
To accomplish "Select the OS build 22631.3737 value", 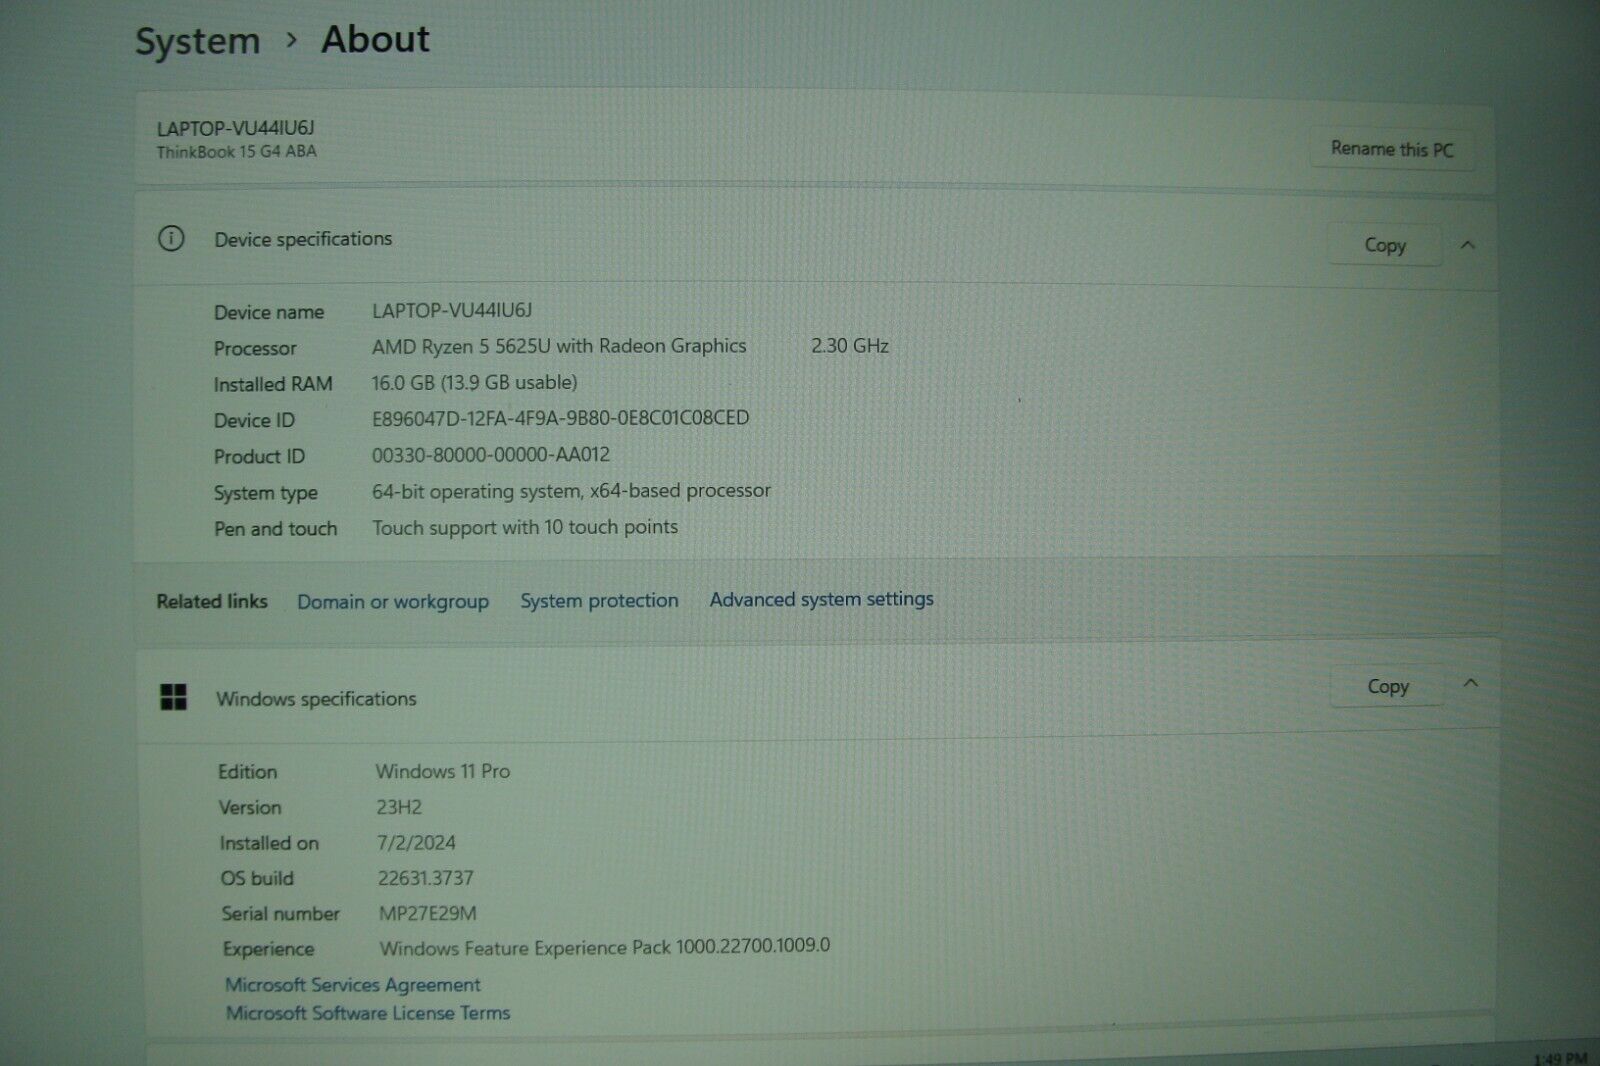I will click(426, 878).
